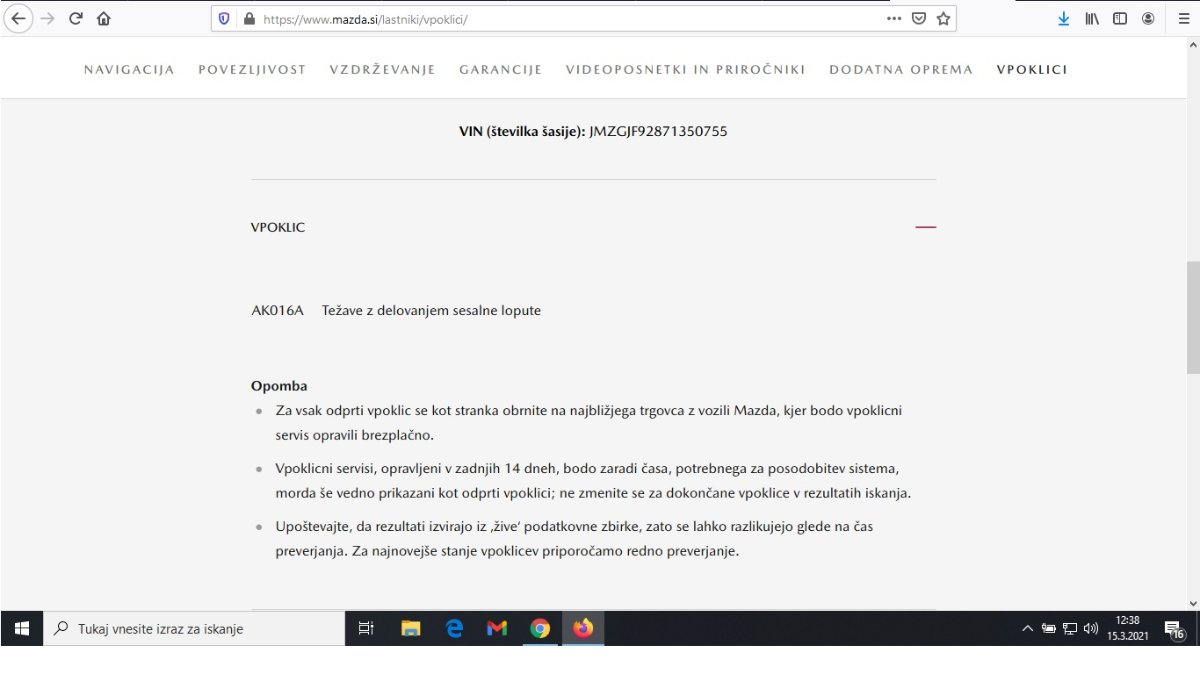The height and width of the screenshot is (674, 1200).
Task: Open the volume tray icon
Action: (x=1090, y=629)
